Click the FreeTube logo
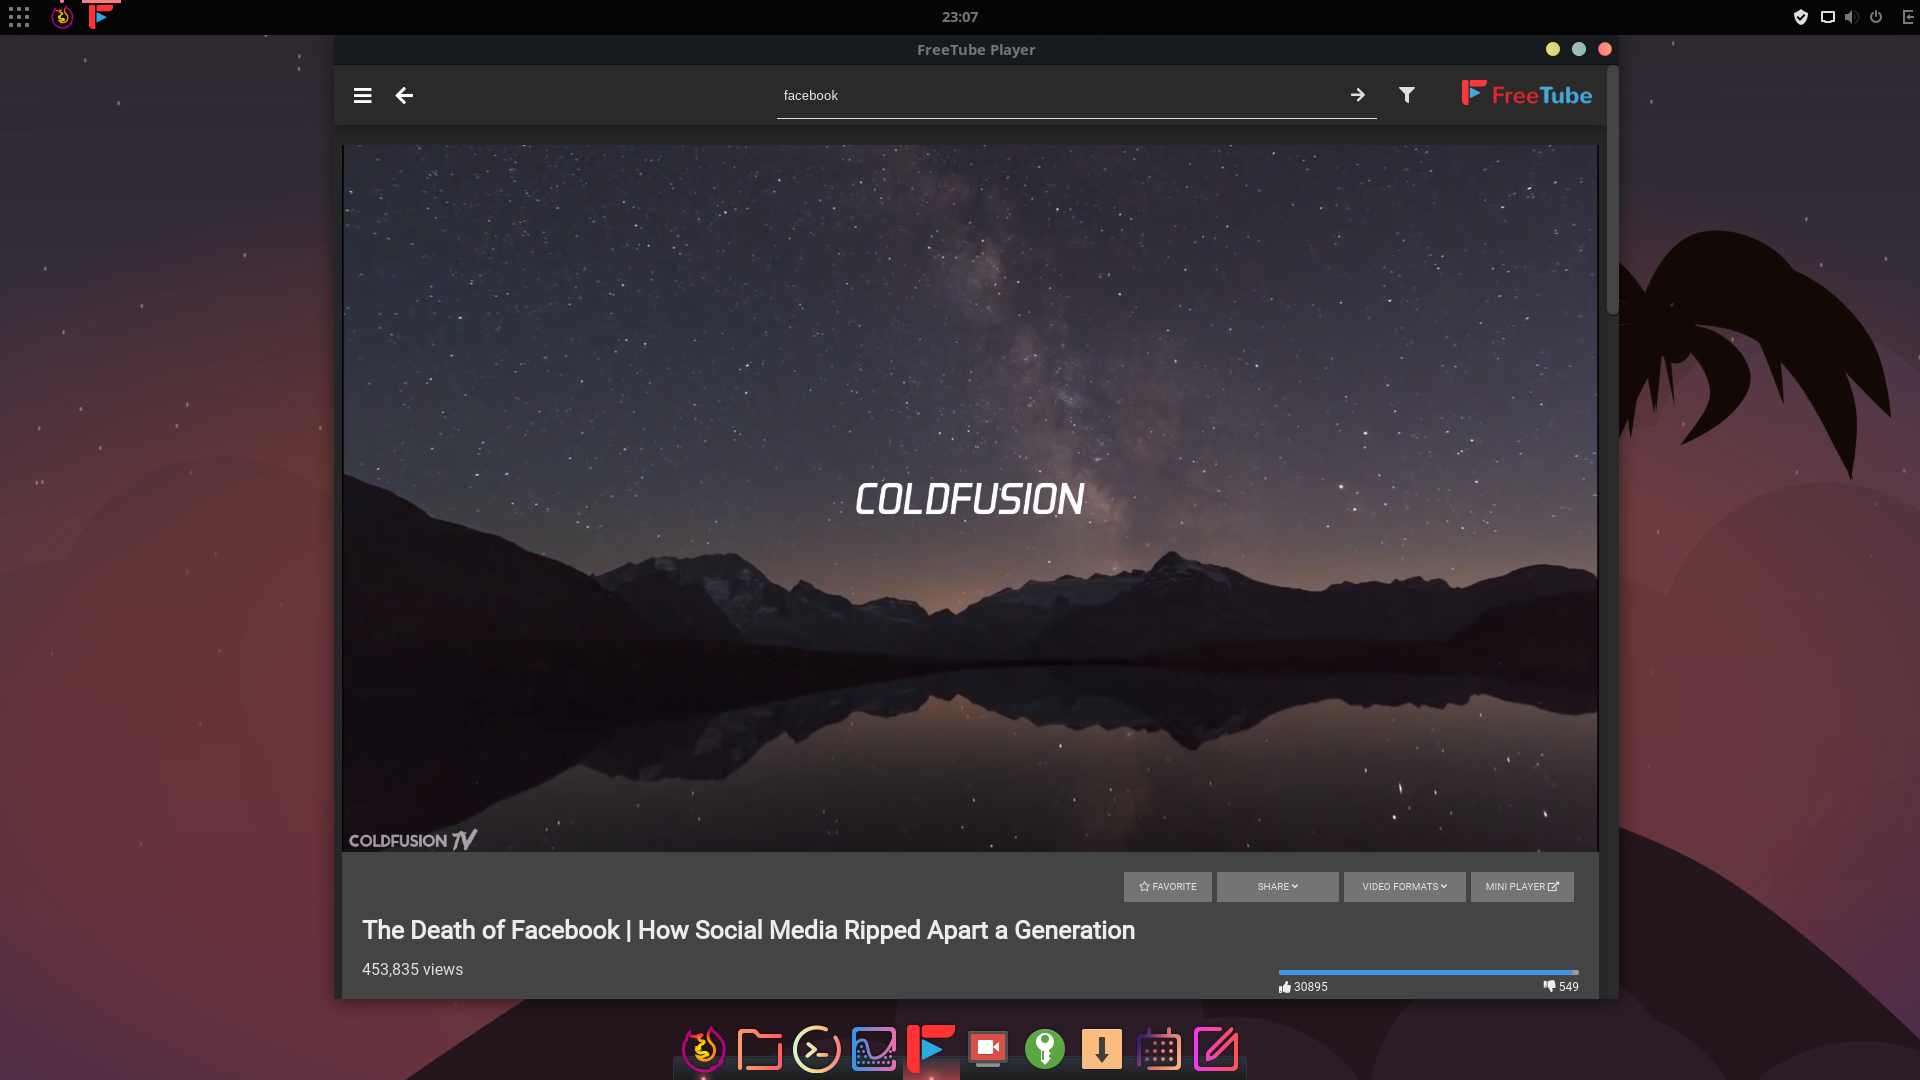Image resolution: width=1920 pixels, height=1080 pixels. pos(1526,94)
